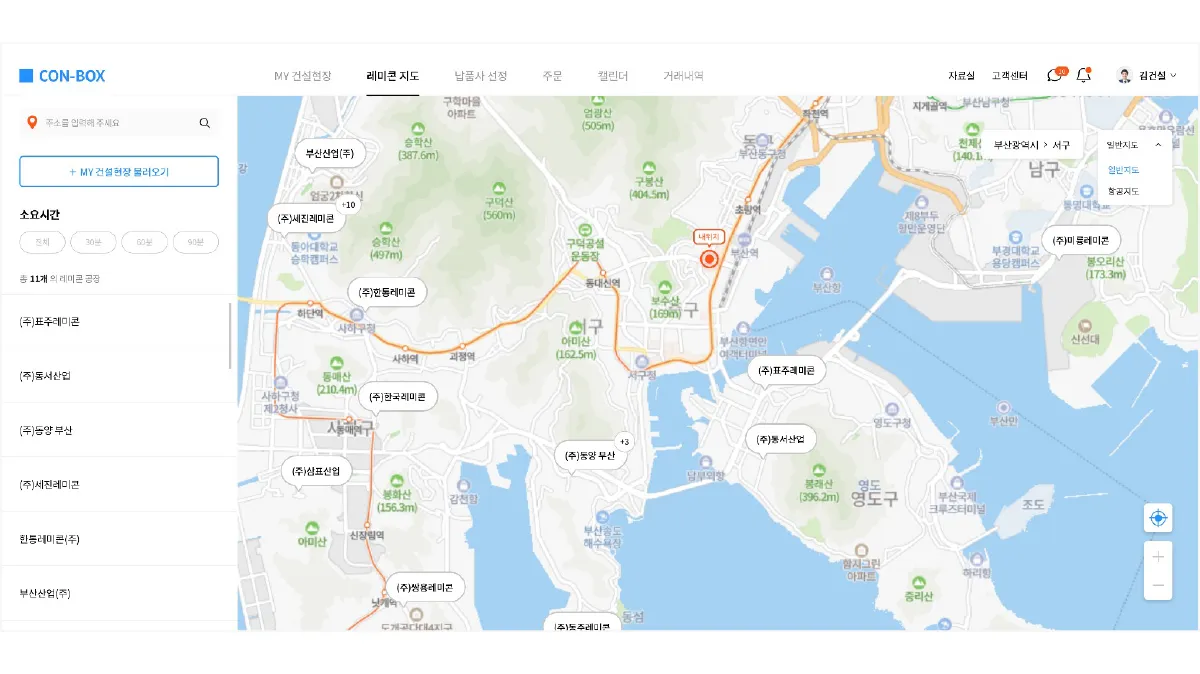Image resolution: width=1200 pixels, height=674 pixels.
Task: Open the 김건설 user menu chevron
Action: tap(1173, 76)
